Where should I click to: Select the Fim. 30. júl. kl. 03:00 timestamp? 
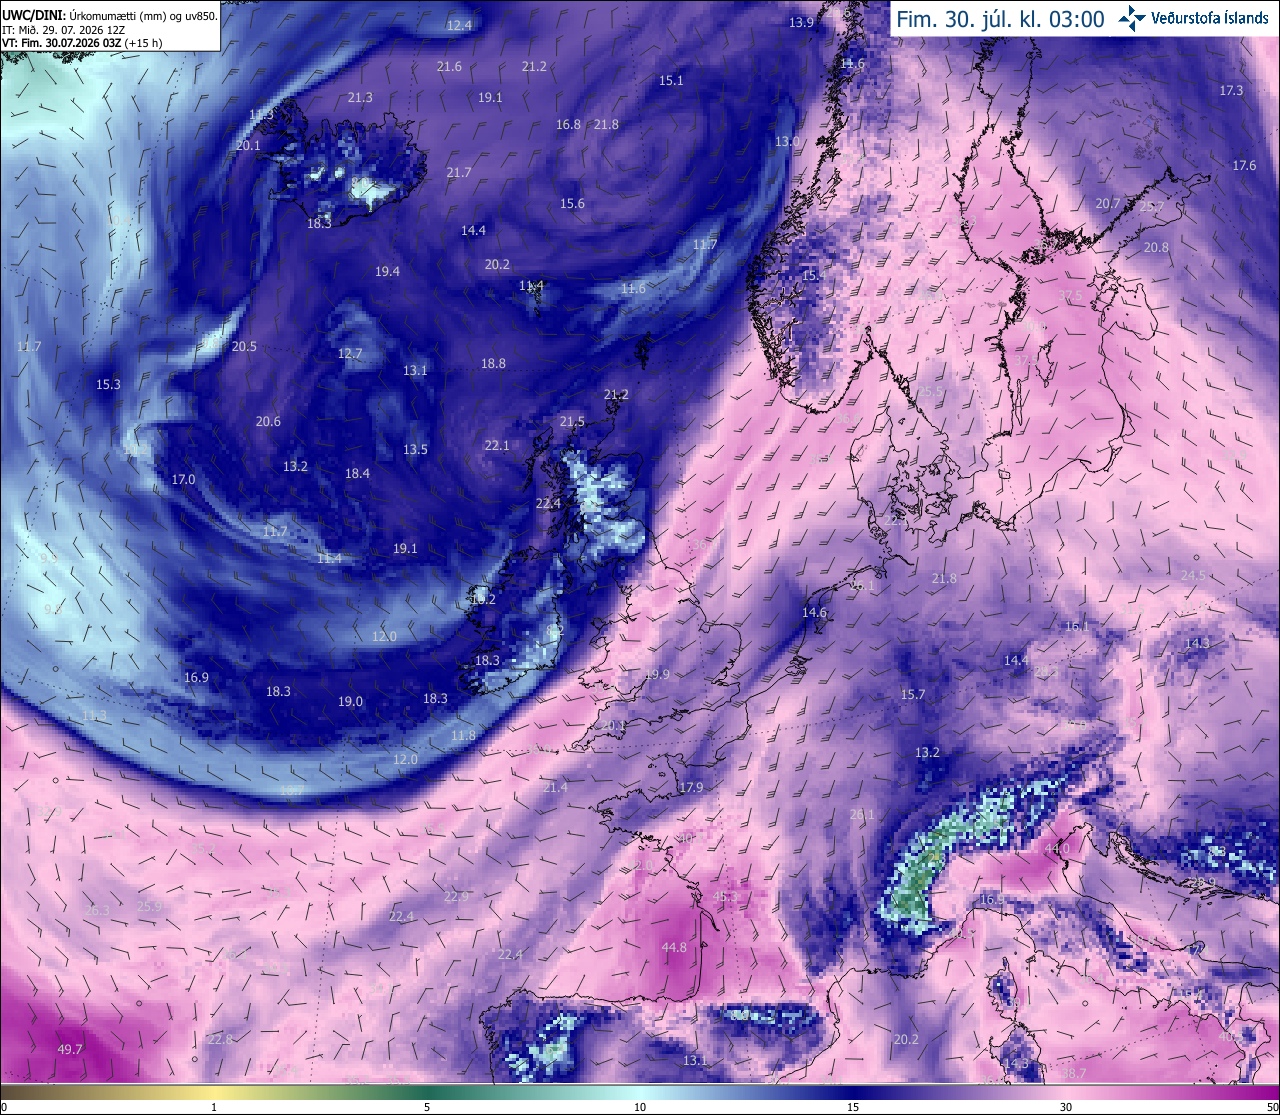(1000, 19)
